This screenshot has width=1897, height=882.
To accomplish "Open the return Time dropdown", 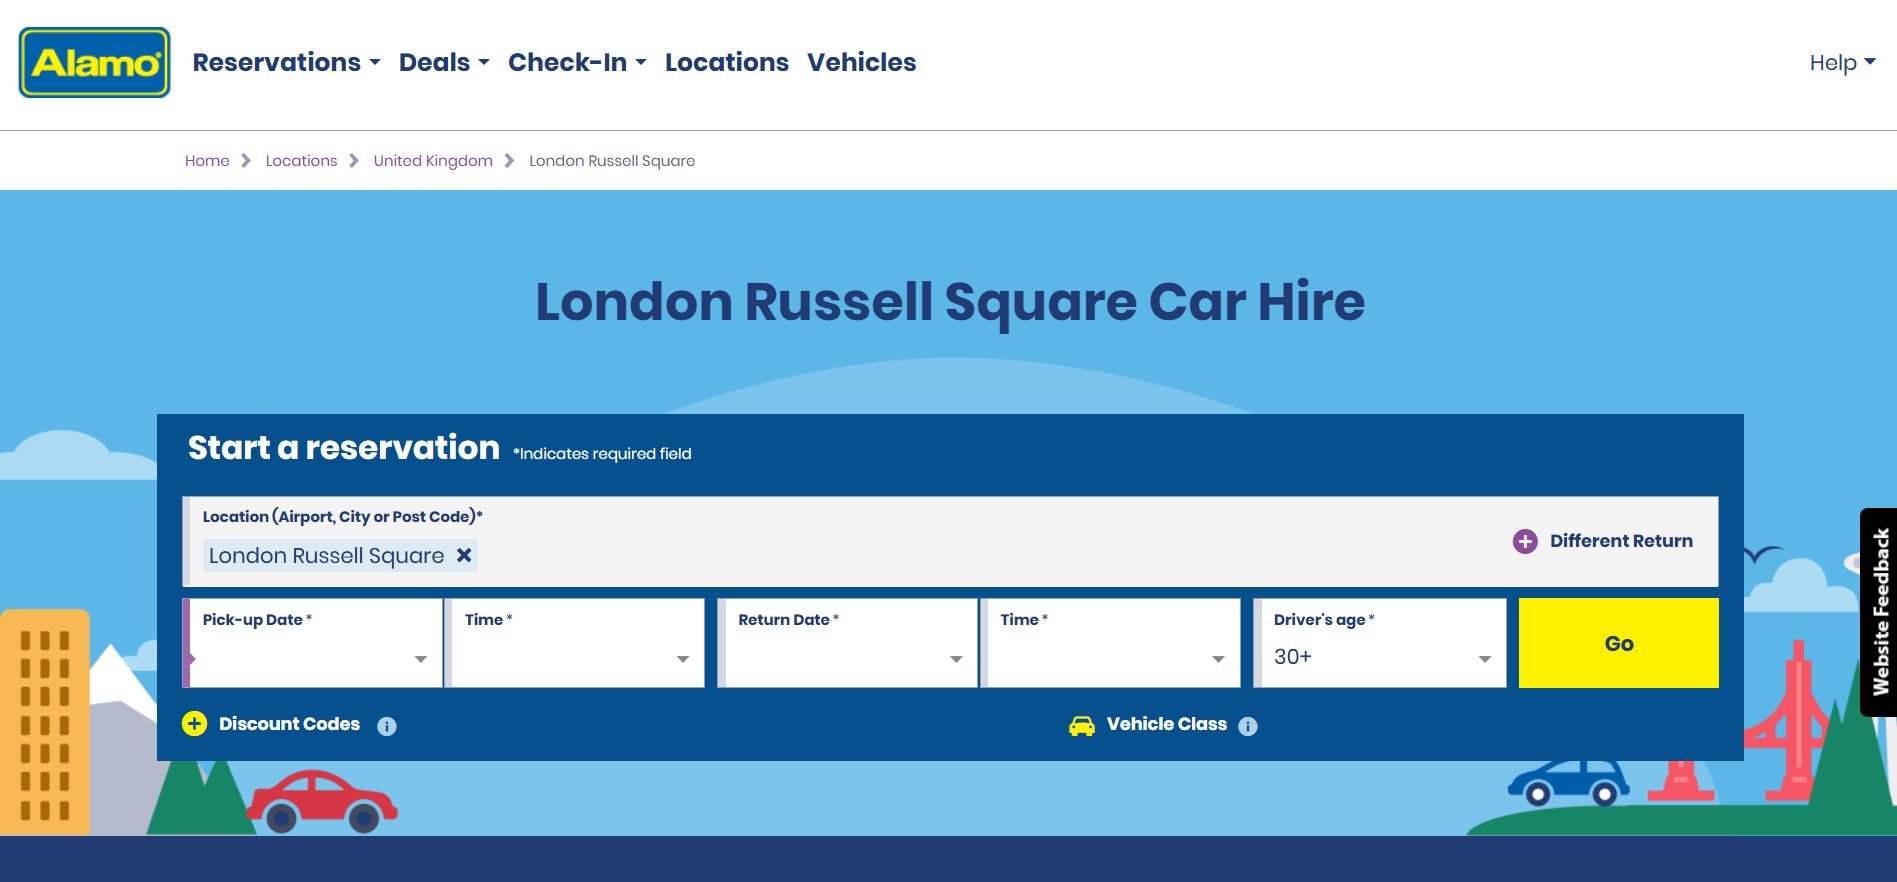I will (1111, 643).
